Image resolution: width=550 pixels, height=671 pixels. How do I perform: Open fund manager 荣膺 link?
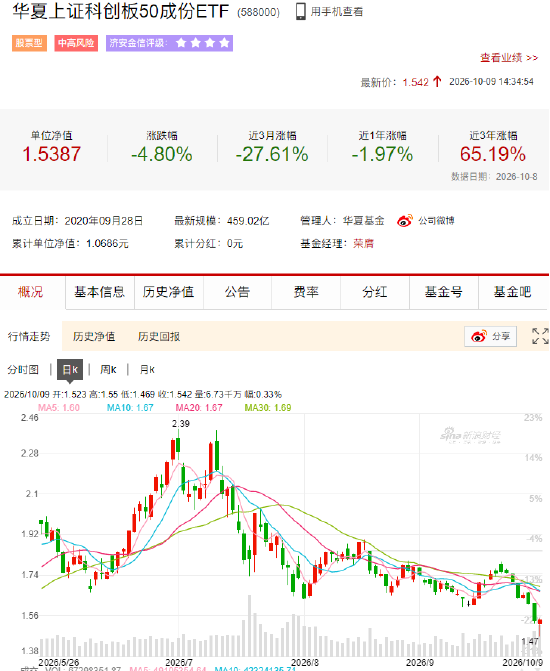click(363, 243)
